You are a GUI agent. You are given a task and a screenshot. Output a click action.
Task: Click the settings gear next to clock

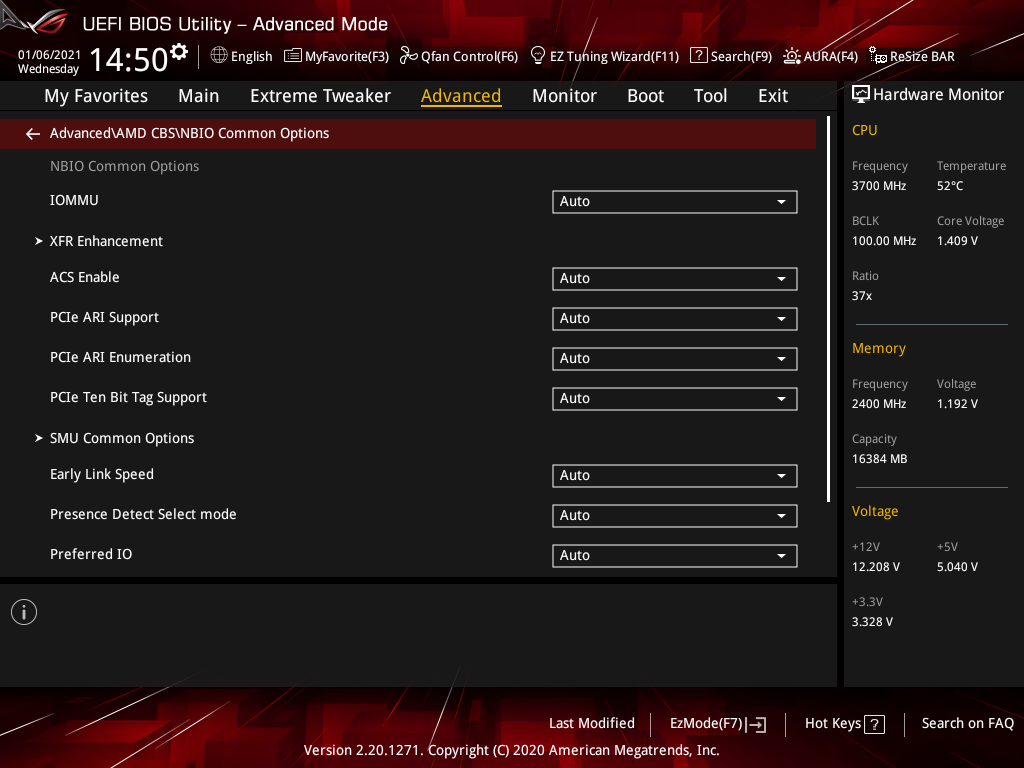(178, 52)
